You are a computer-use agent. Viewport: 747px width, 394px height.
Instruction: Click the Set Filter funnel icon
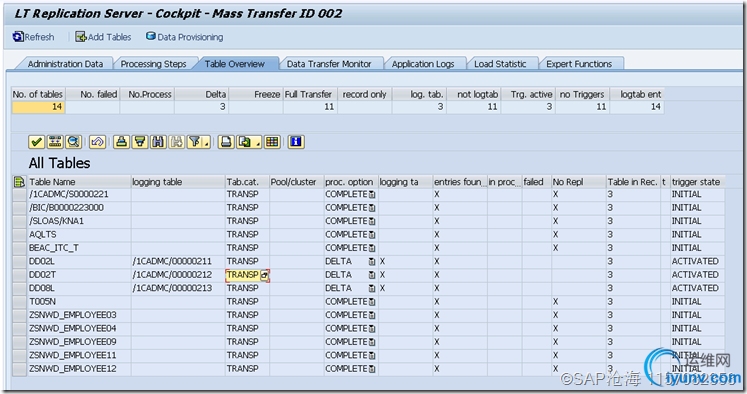[194, 142]
